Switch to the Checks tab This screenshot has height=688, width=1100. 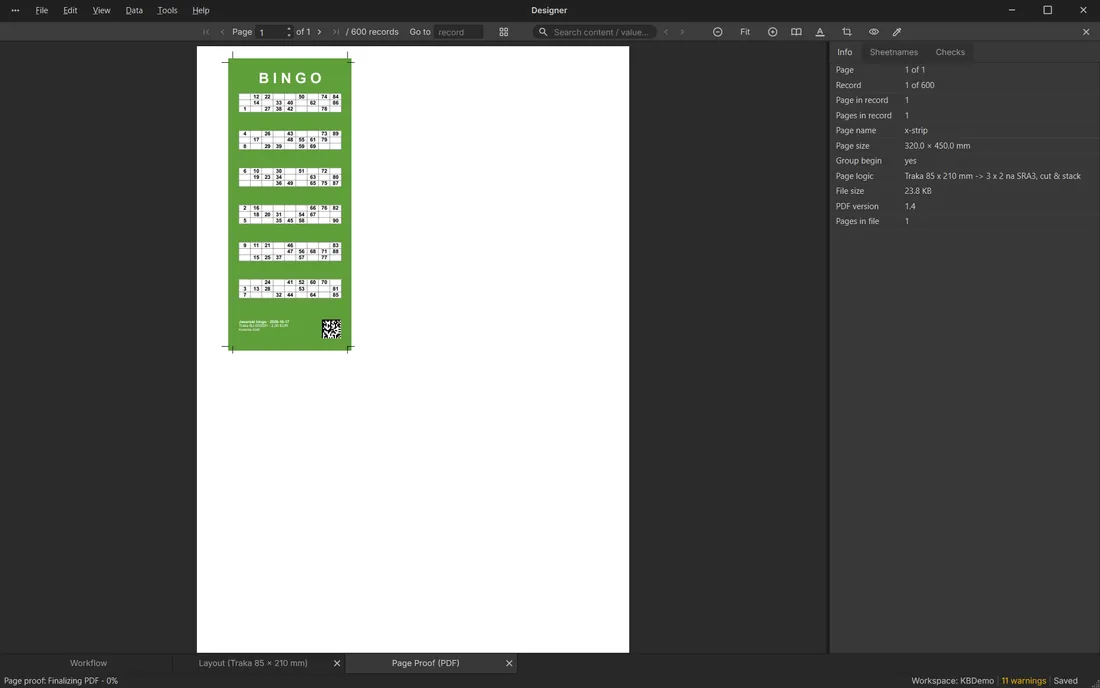click(x=950, y=53)
